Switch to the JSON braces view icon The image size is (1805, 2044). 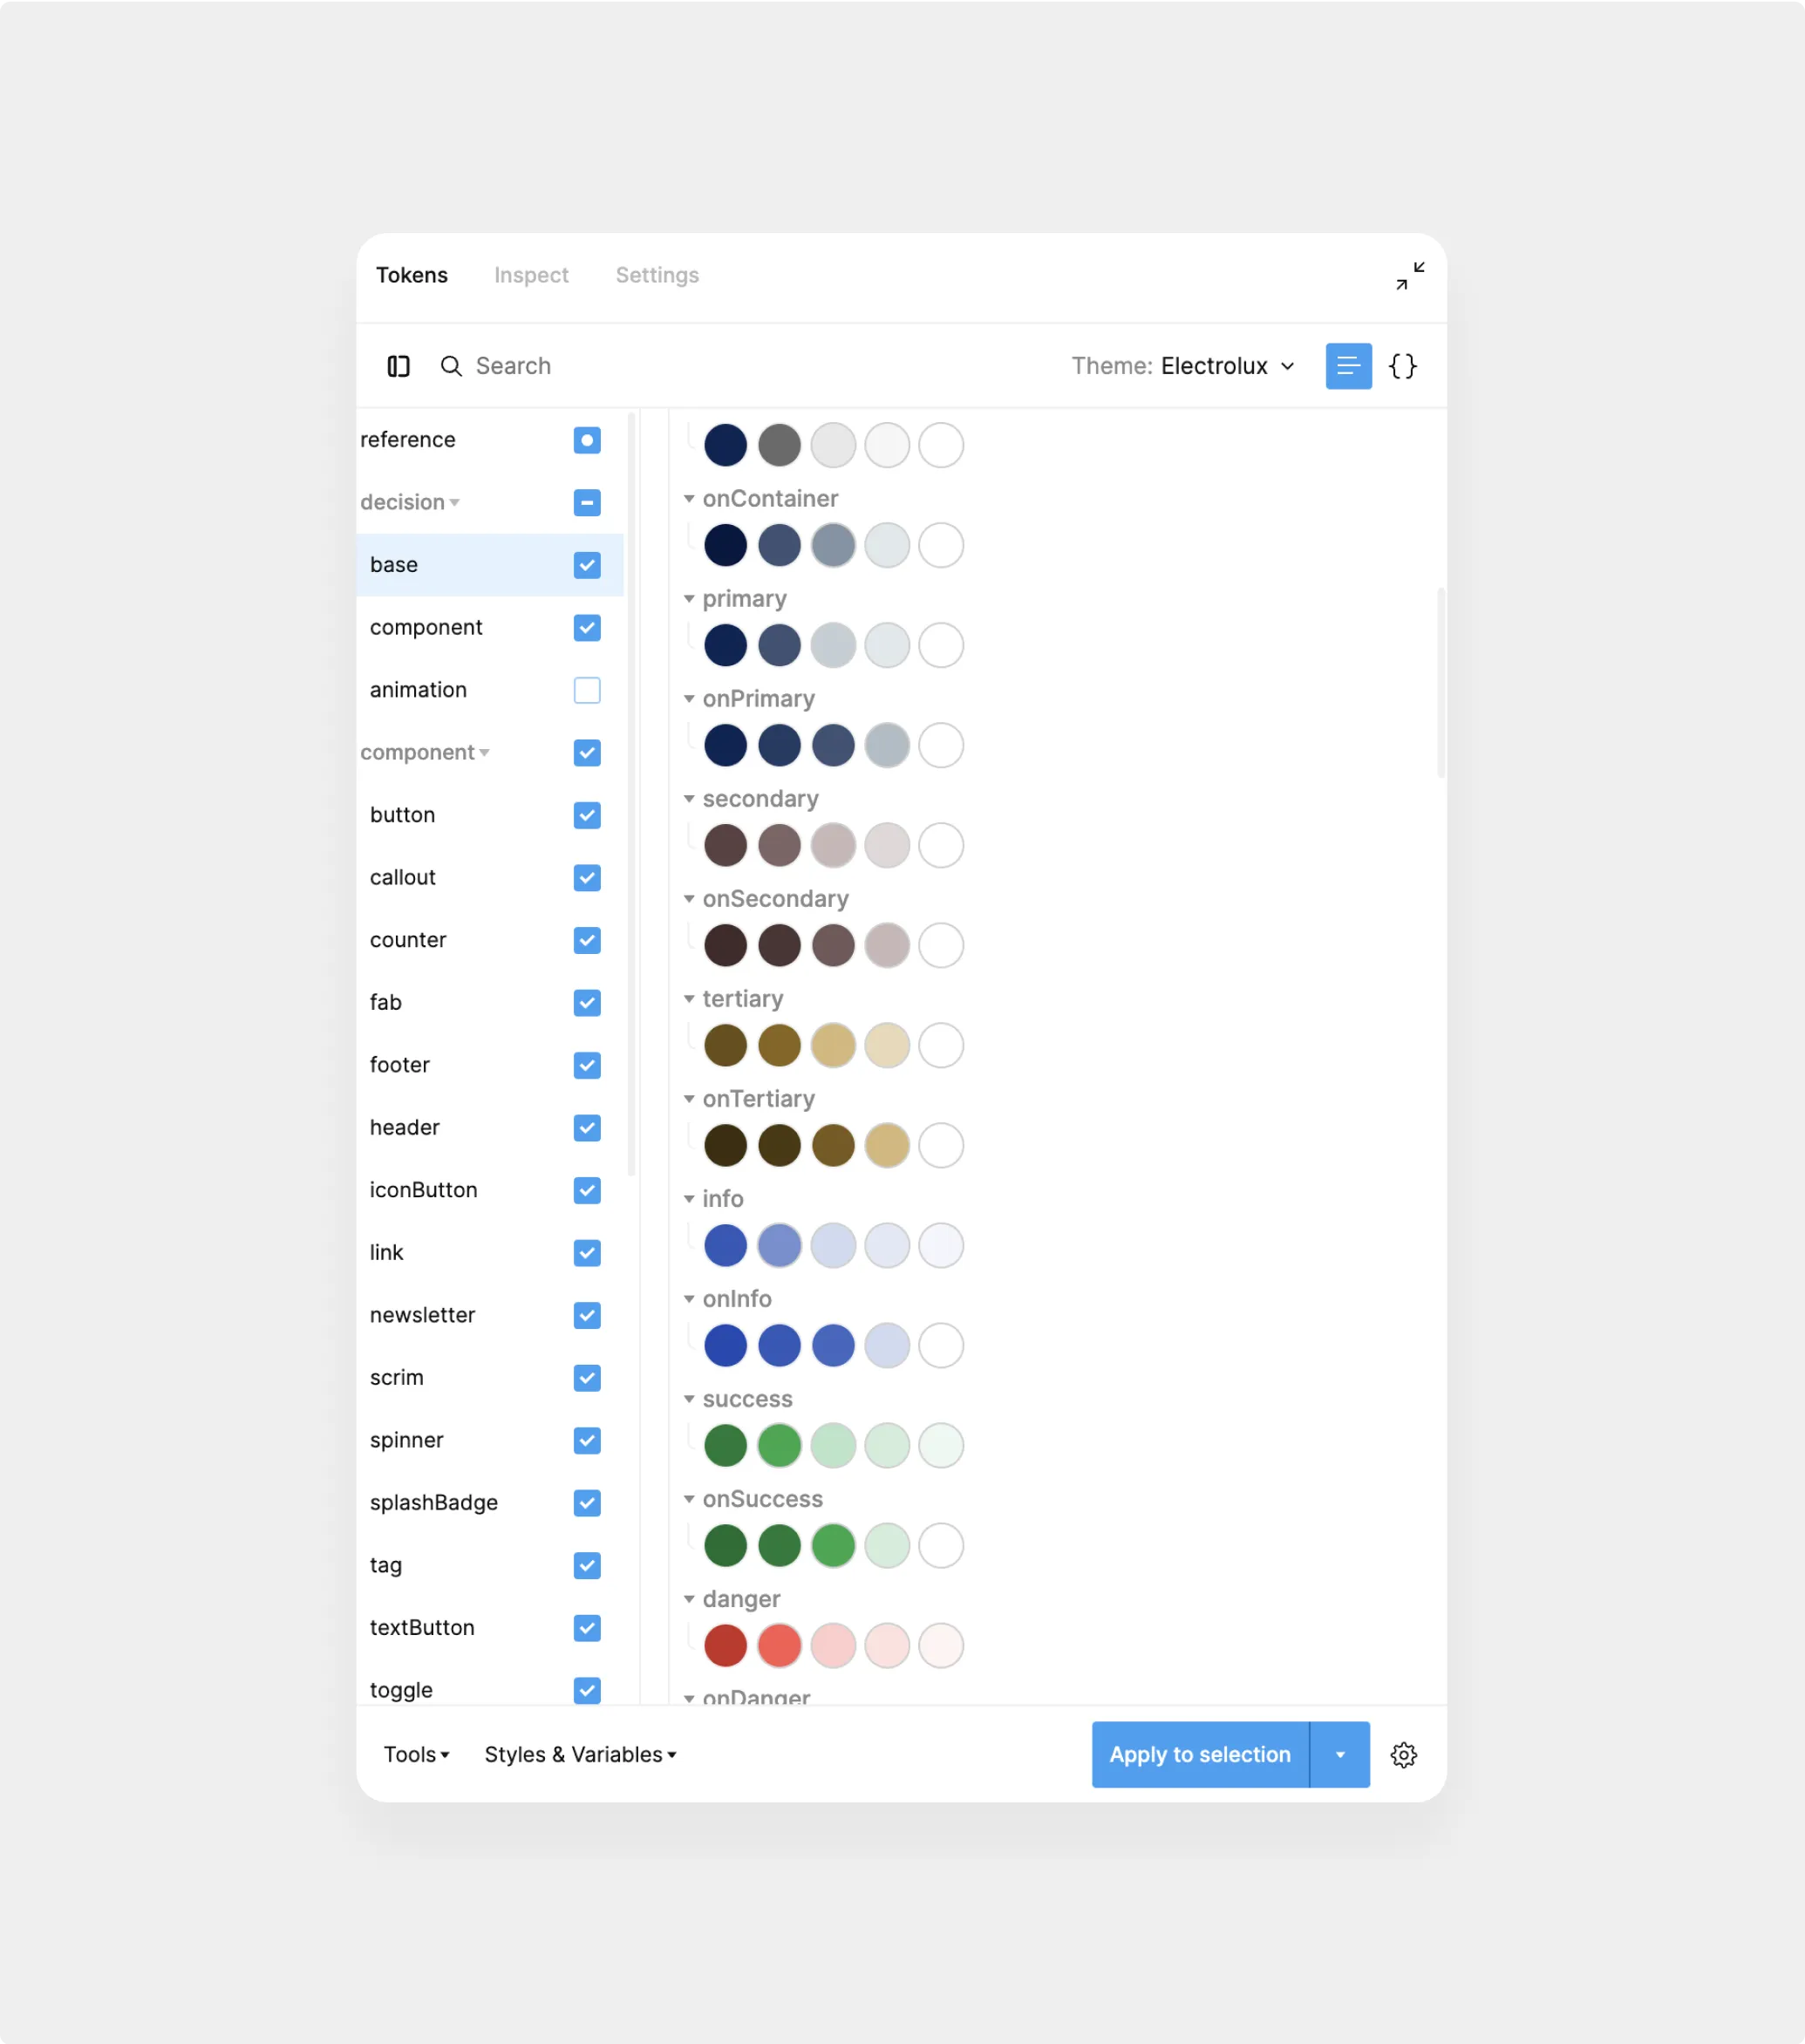[1402, 366]
